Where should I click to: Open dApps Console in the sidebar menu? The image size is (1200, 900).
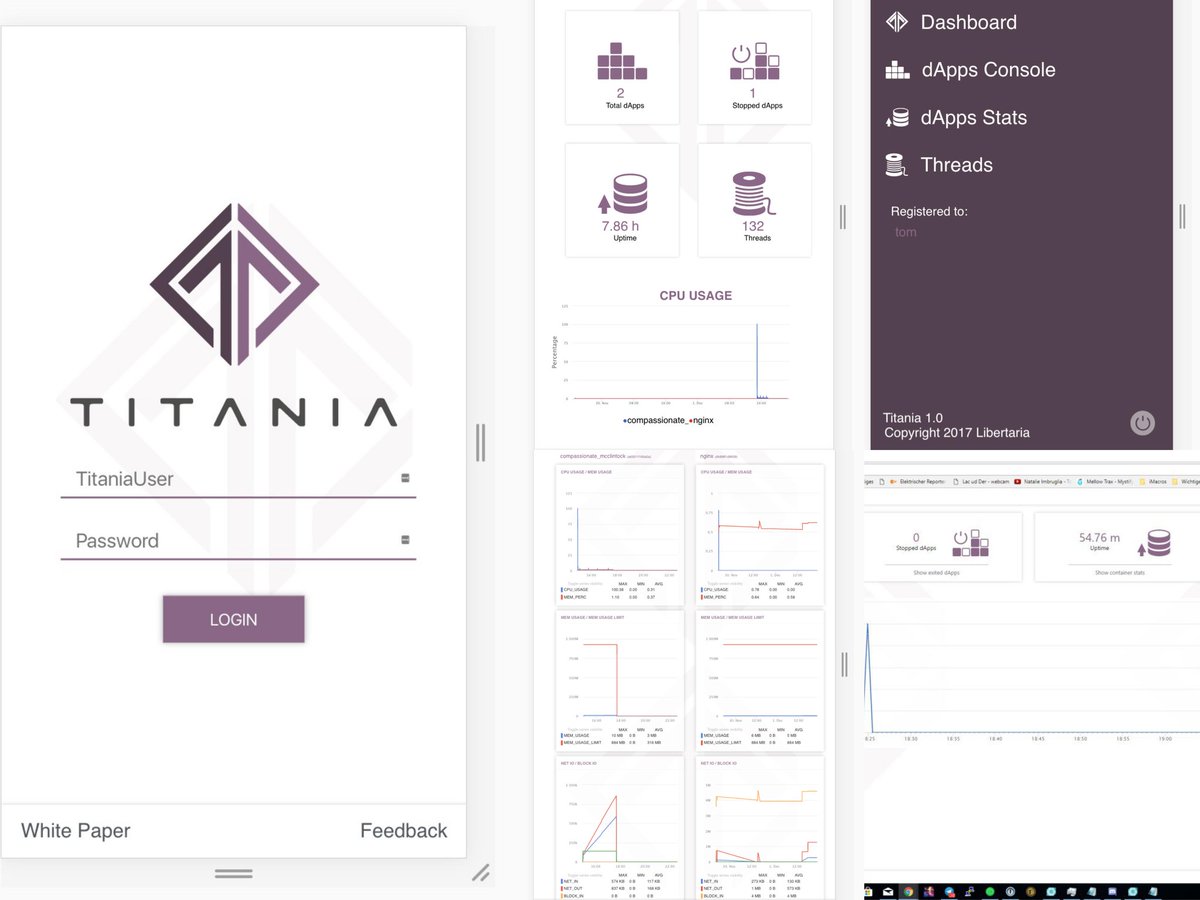point(988,70)
